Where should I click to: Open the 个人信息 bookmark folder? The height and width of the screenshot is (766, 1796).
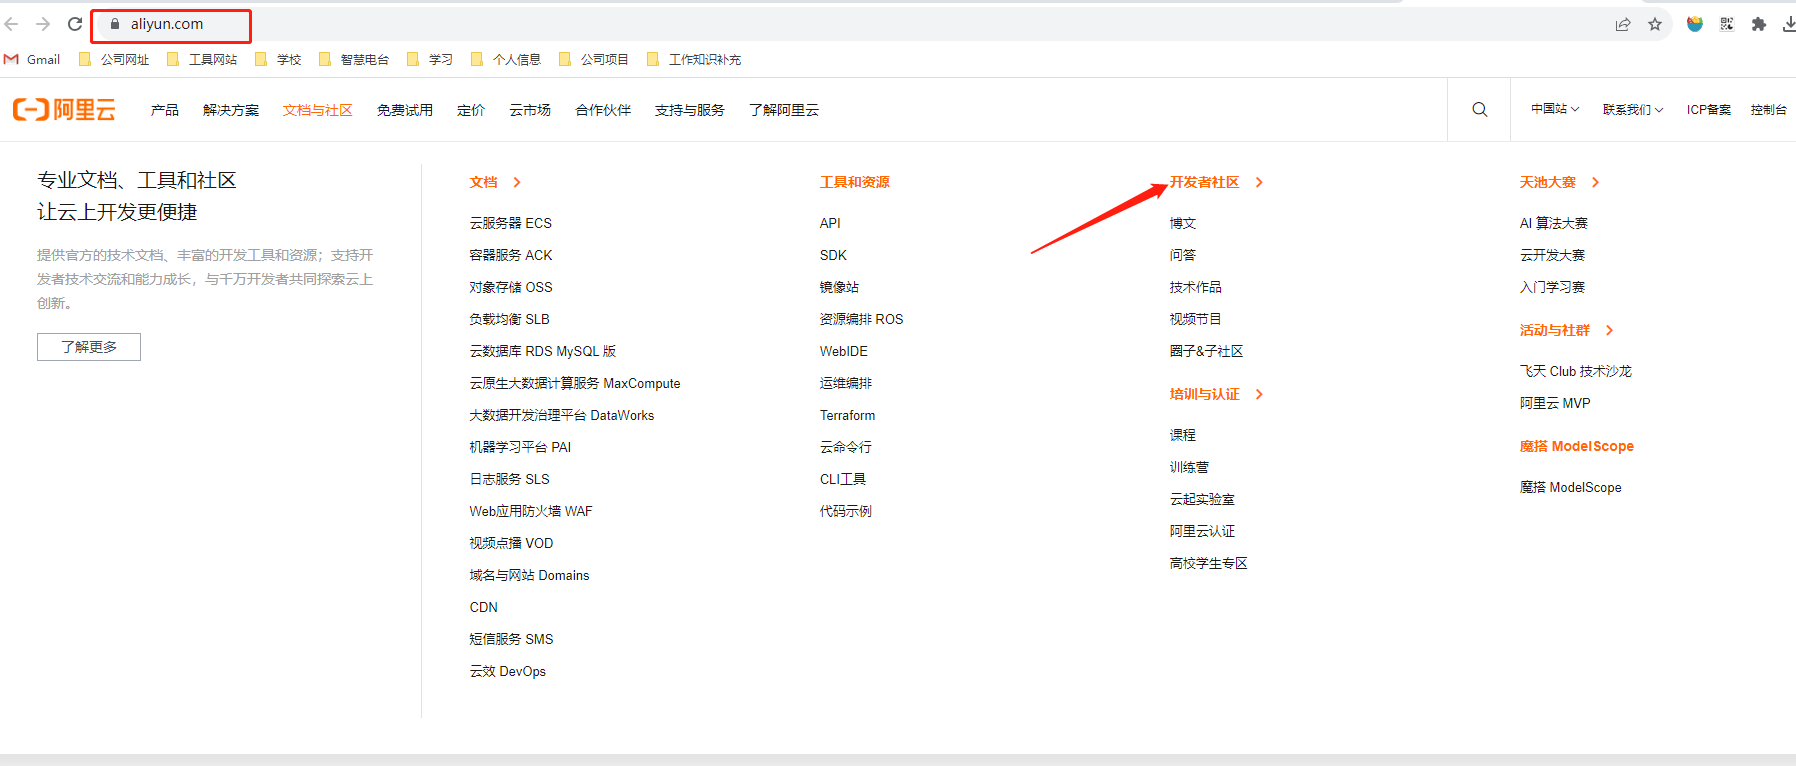[x=506, y=59]
